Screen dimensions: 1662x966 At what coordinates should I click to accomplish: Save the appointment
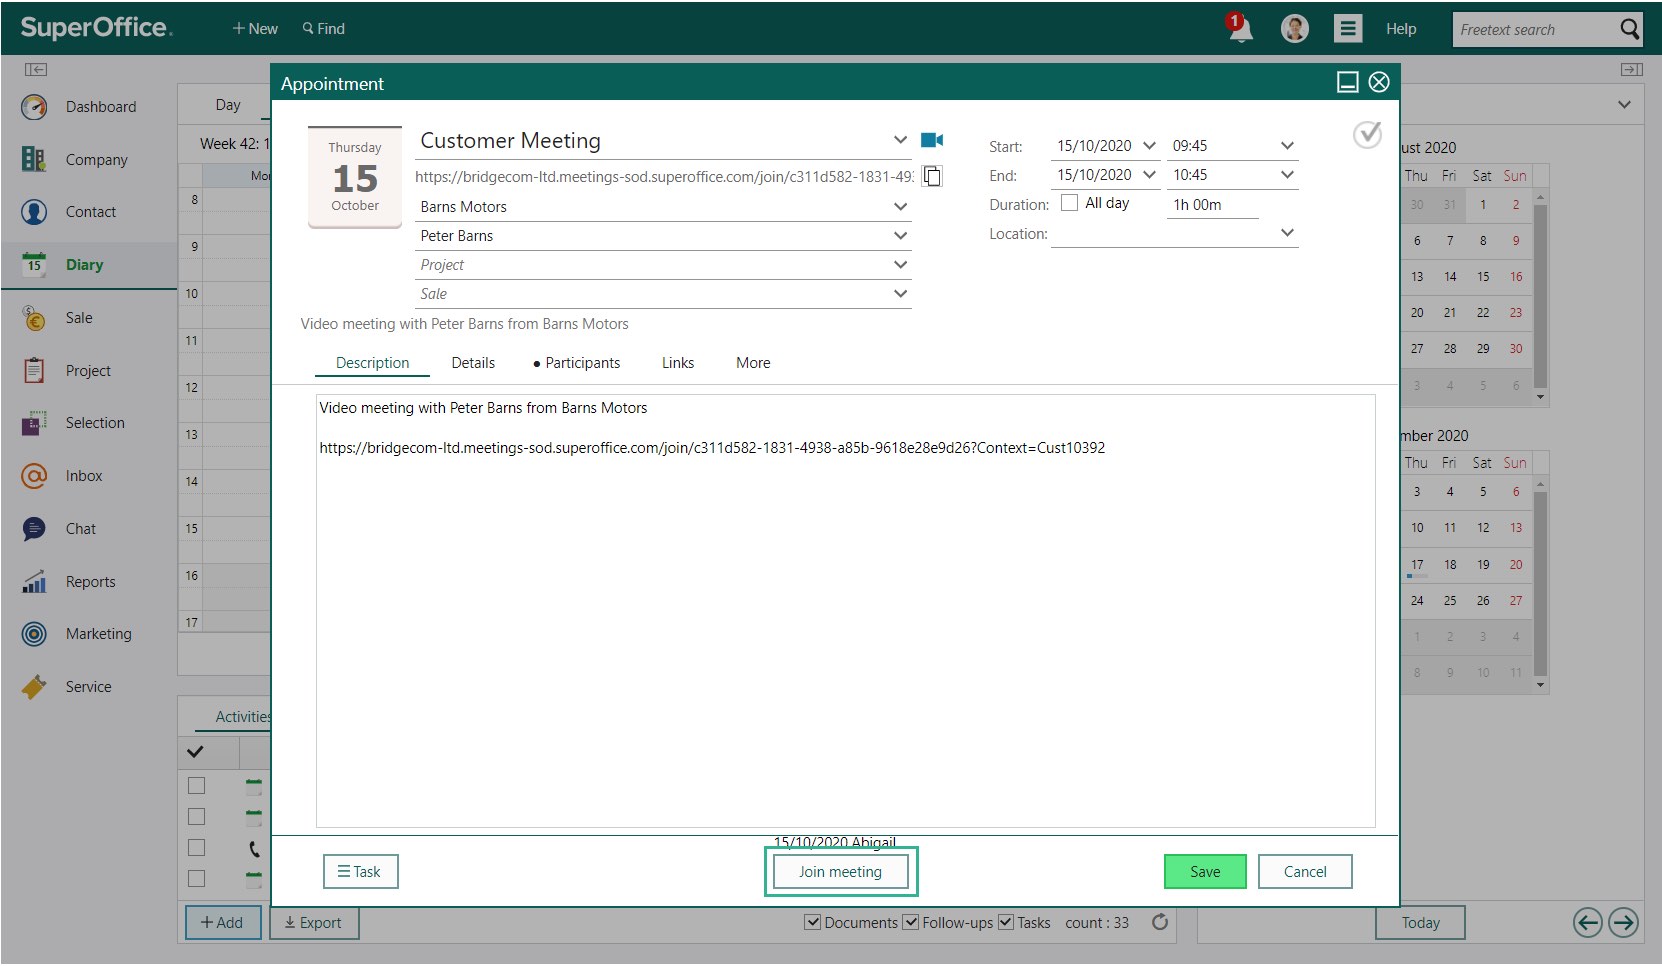pos(1205,872)
